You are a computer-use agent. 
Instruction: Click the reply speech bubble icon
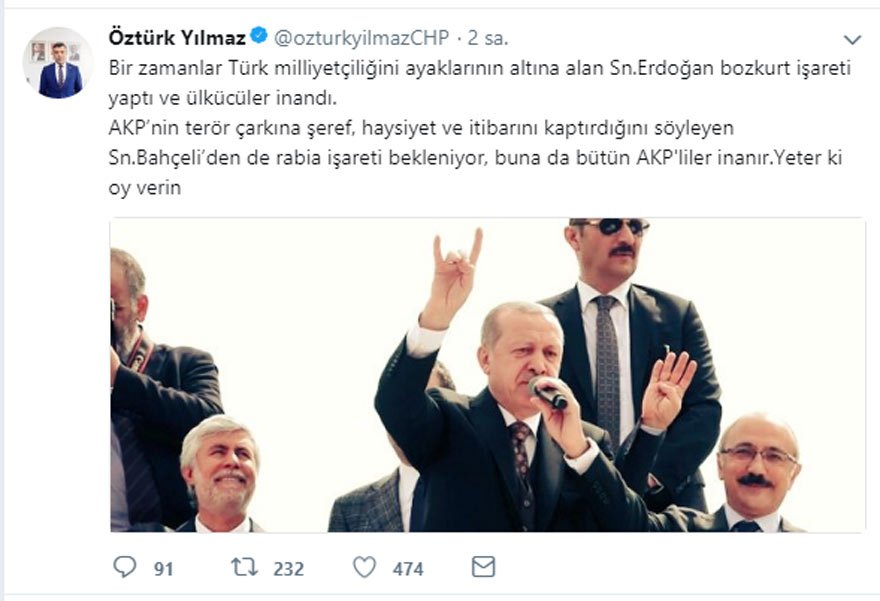coord(125,567)
